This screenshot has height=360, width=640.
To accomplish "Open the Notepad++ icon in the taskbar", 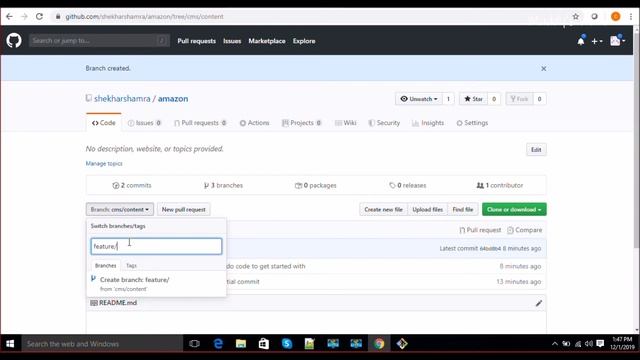I will [x=310, y=344].
